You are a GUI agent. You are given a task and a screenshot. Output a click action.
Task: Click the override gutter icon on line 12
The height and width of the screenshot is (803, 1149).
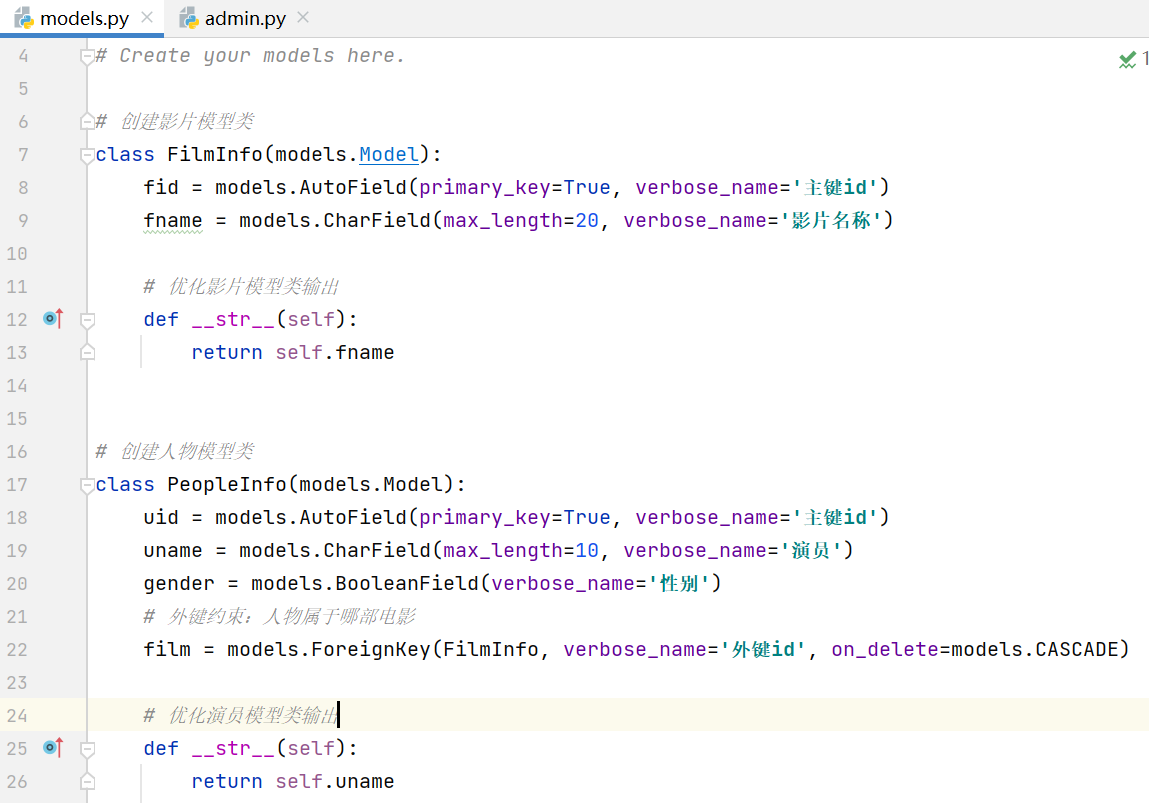53,319
